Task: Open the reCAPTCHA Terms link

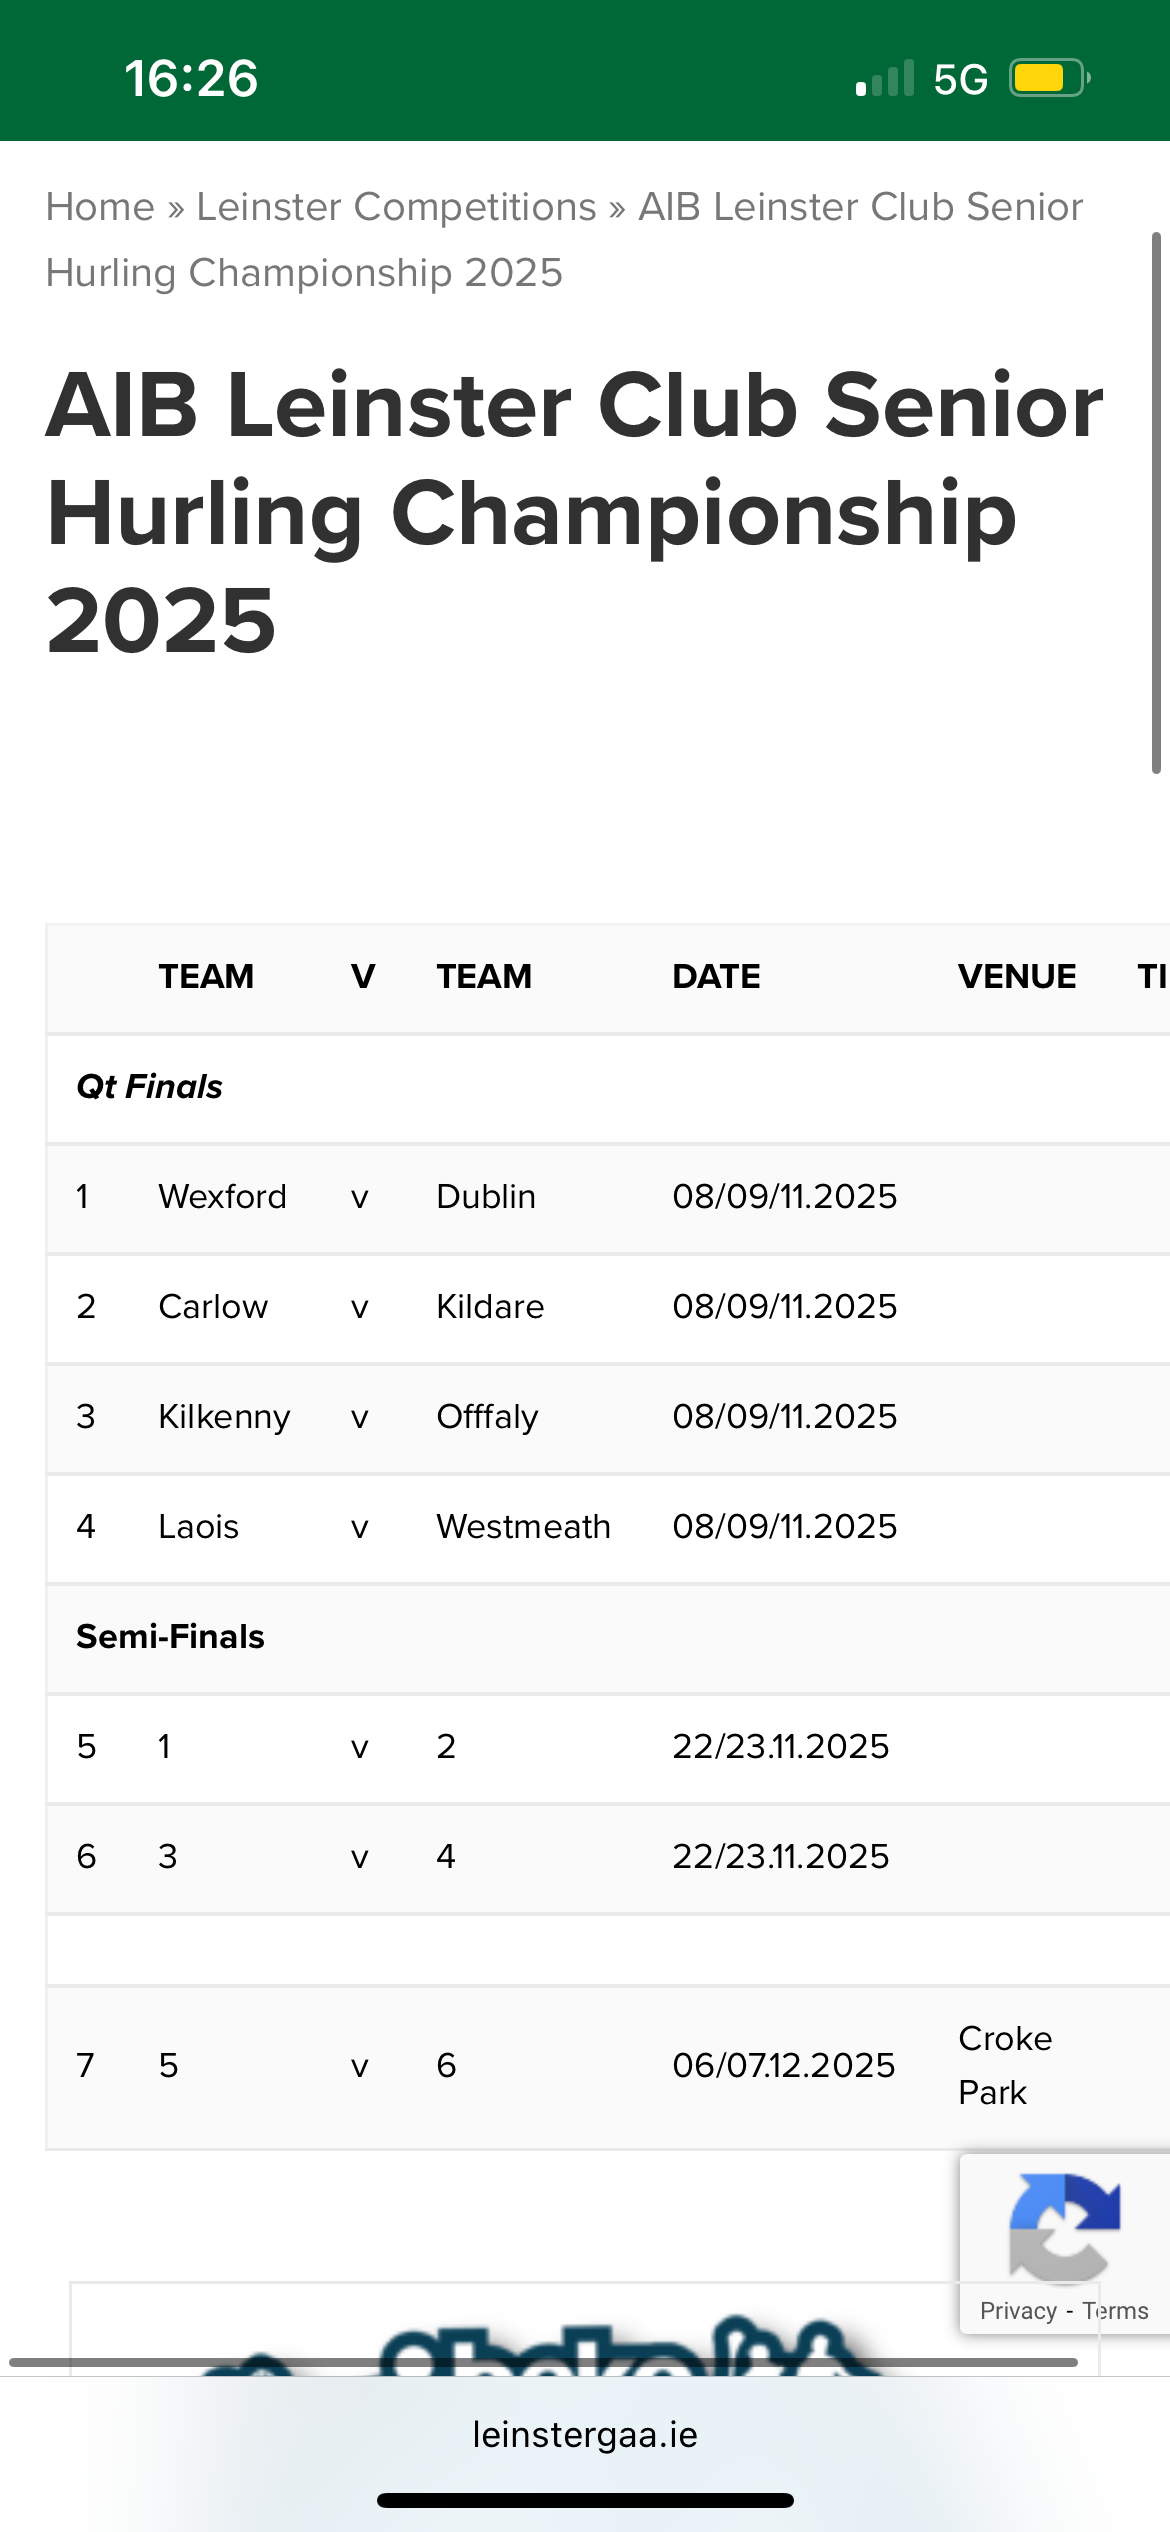Action: [1115, 2311]
